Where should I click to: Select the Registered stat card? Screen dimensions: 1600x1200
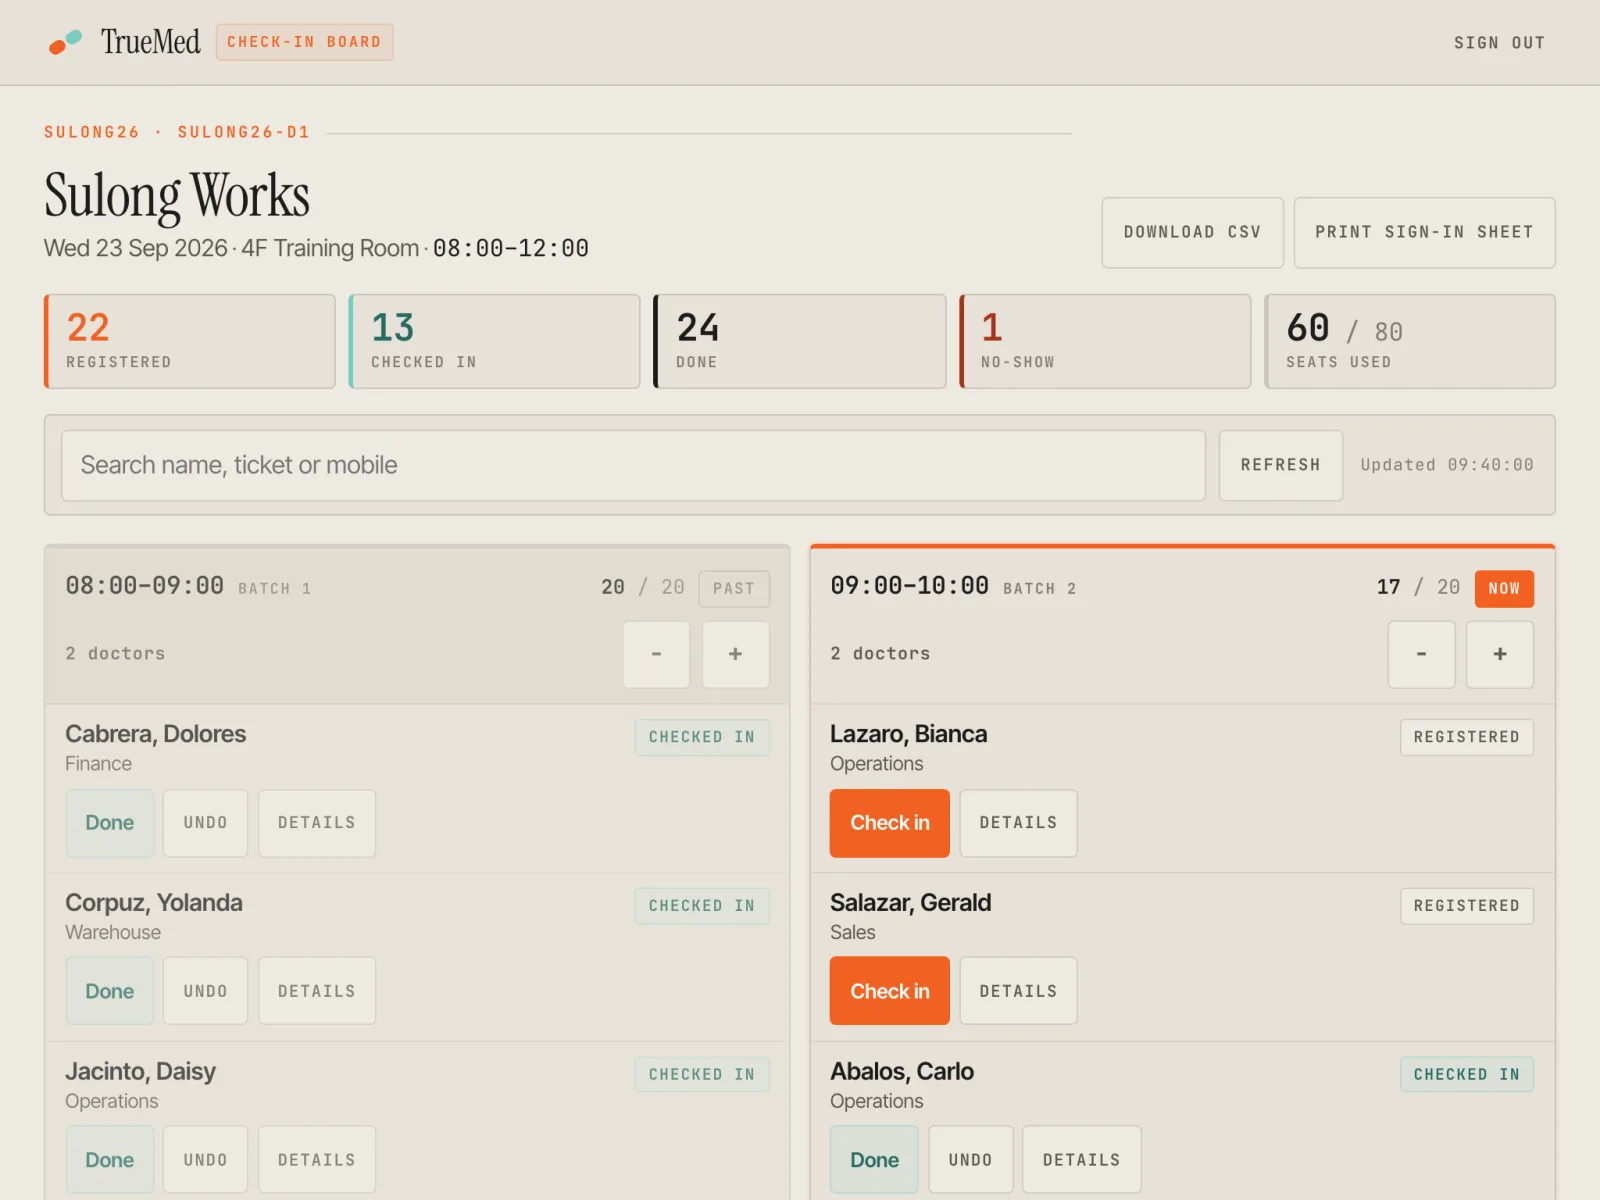(x=190, y=341)
